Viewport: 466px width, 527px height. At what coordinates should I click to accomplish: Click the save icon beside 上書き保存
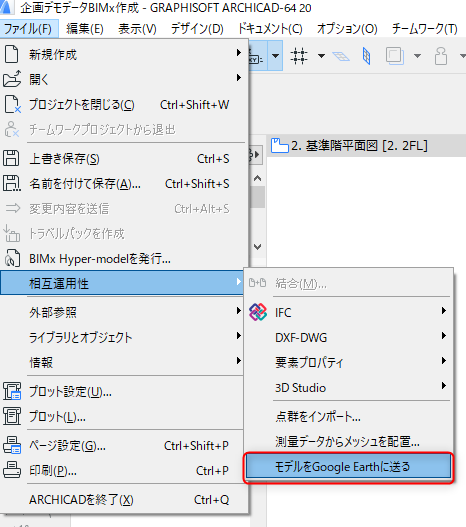pos(11,159)
